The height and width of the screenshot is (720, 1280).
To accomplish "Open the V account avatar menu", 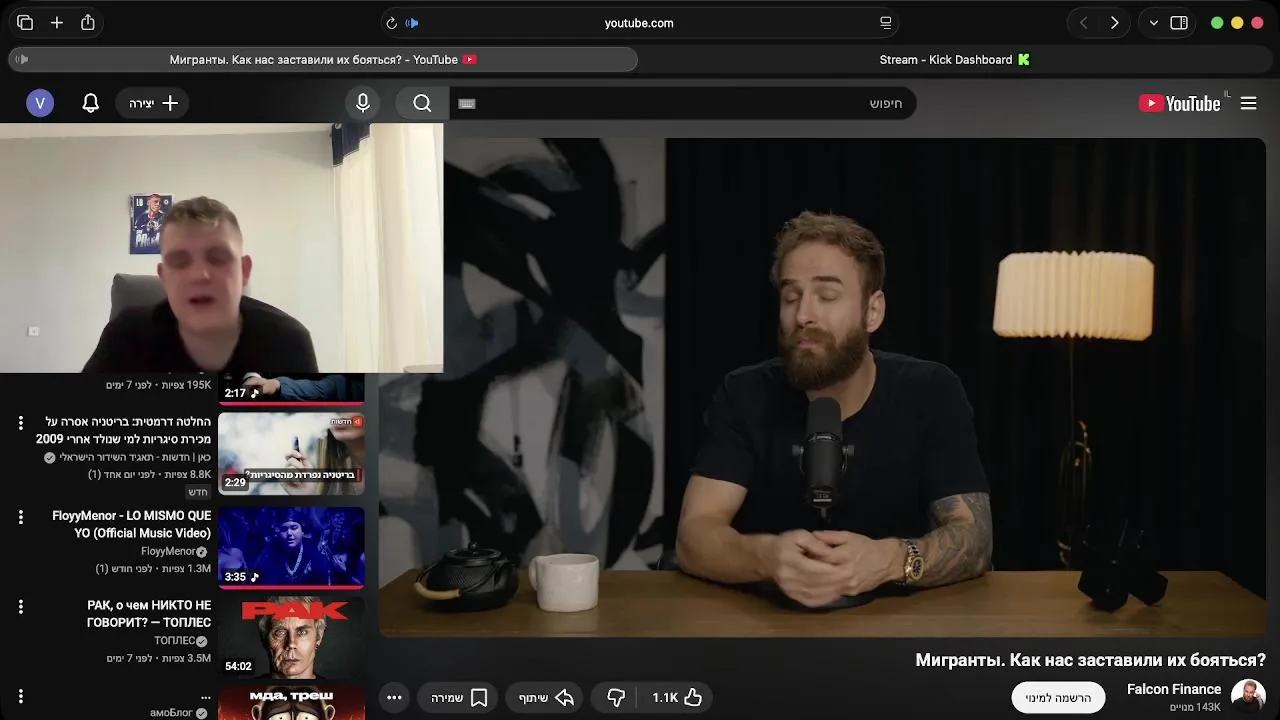I will 40,103.
